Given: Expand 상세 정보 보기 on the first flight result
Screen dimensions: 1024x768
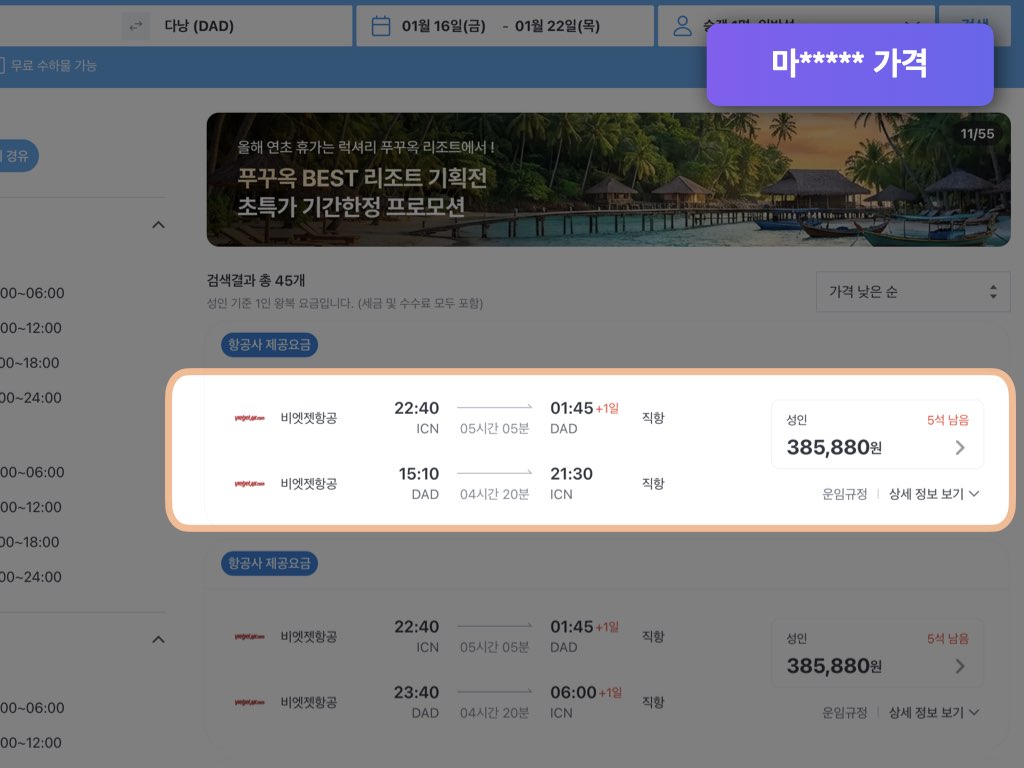Looking at the screenshot, I should point(926,493).
